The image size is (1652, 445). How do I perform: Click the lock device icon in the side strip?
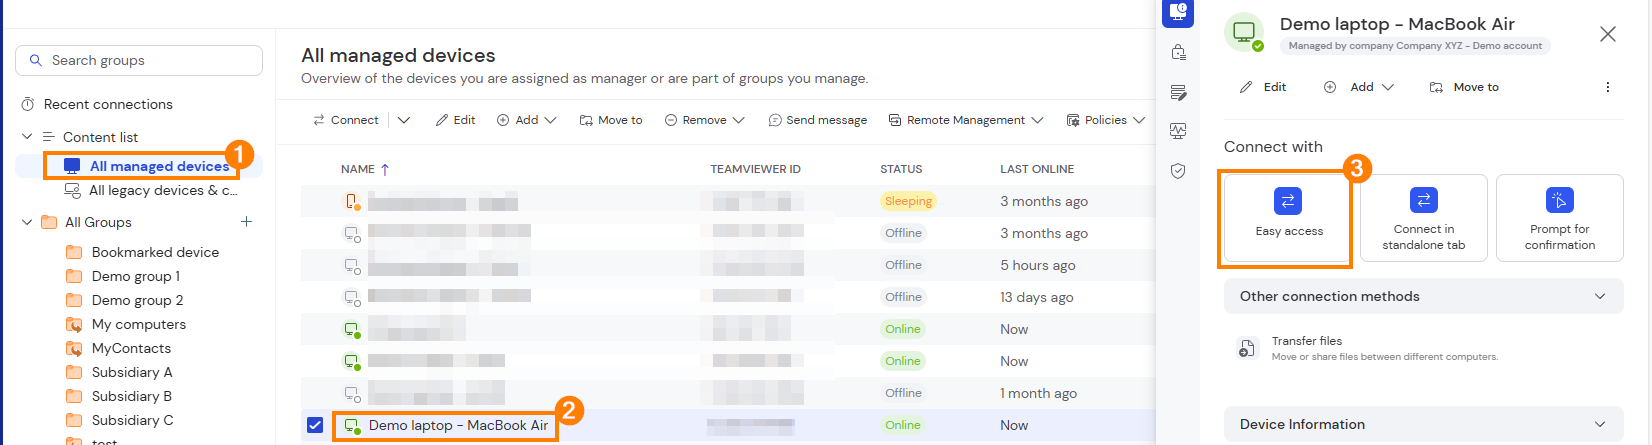click(1178, 52)
